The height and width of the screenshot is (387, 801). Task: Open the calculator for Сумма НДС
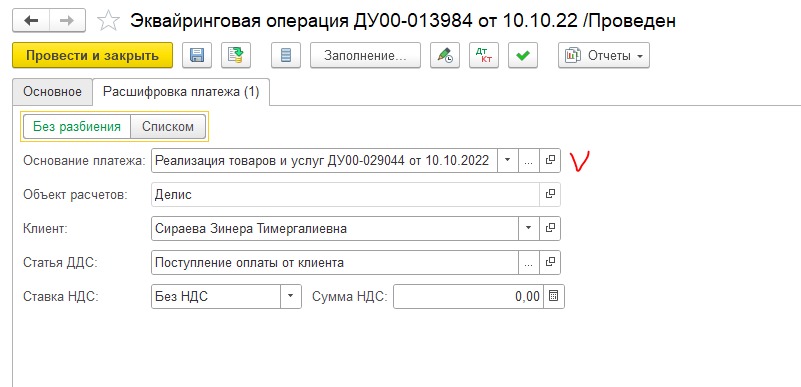pos(554,296)
